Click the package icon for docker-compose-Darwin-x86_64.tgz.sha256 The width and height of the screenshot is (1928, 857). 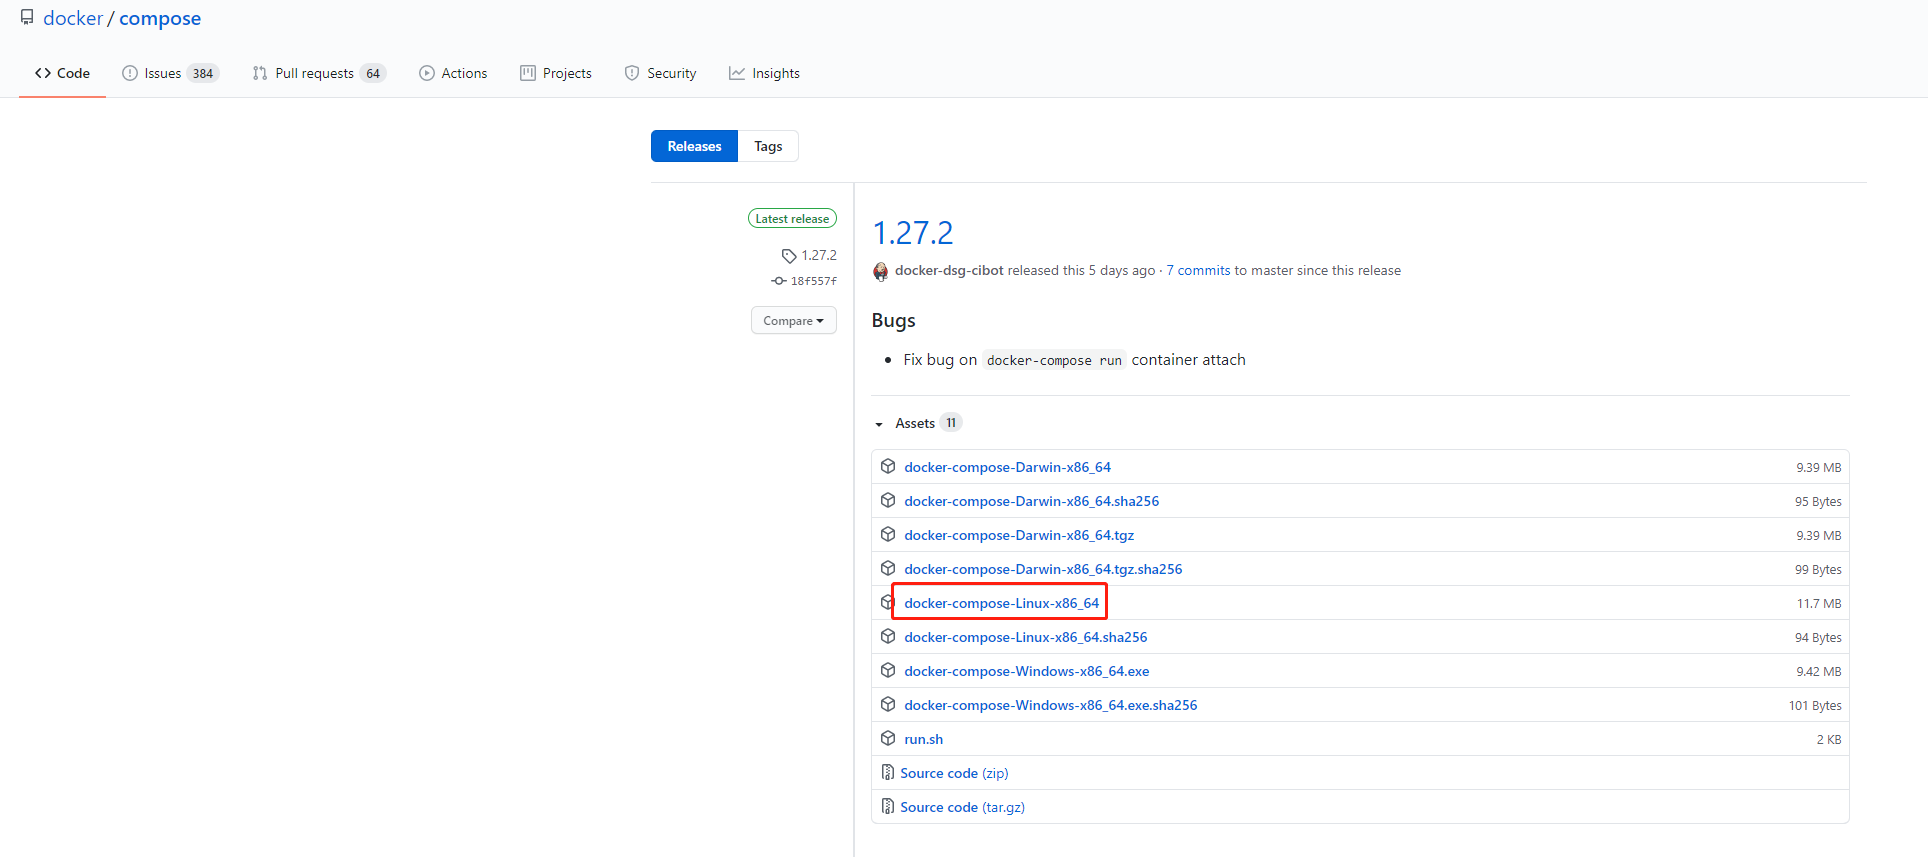tap(888, 568)
